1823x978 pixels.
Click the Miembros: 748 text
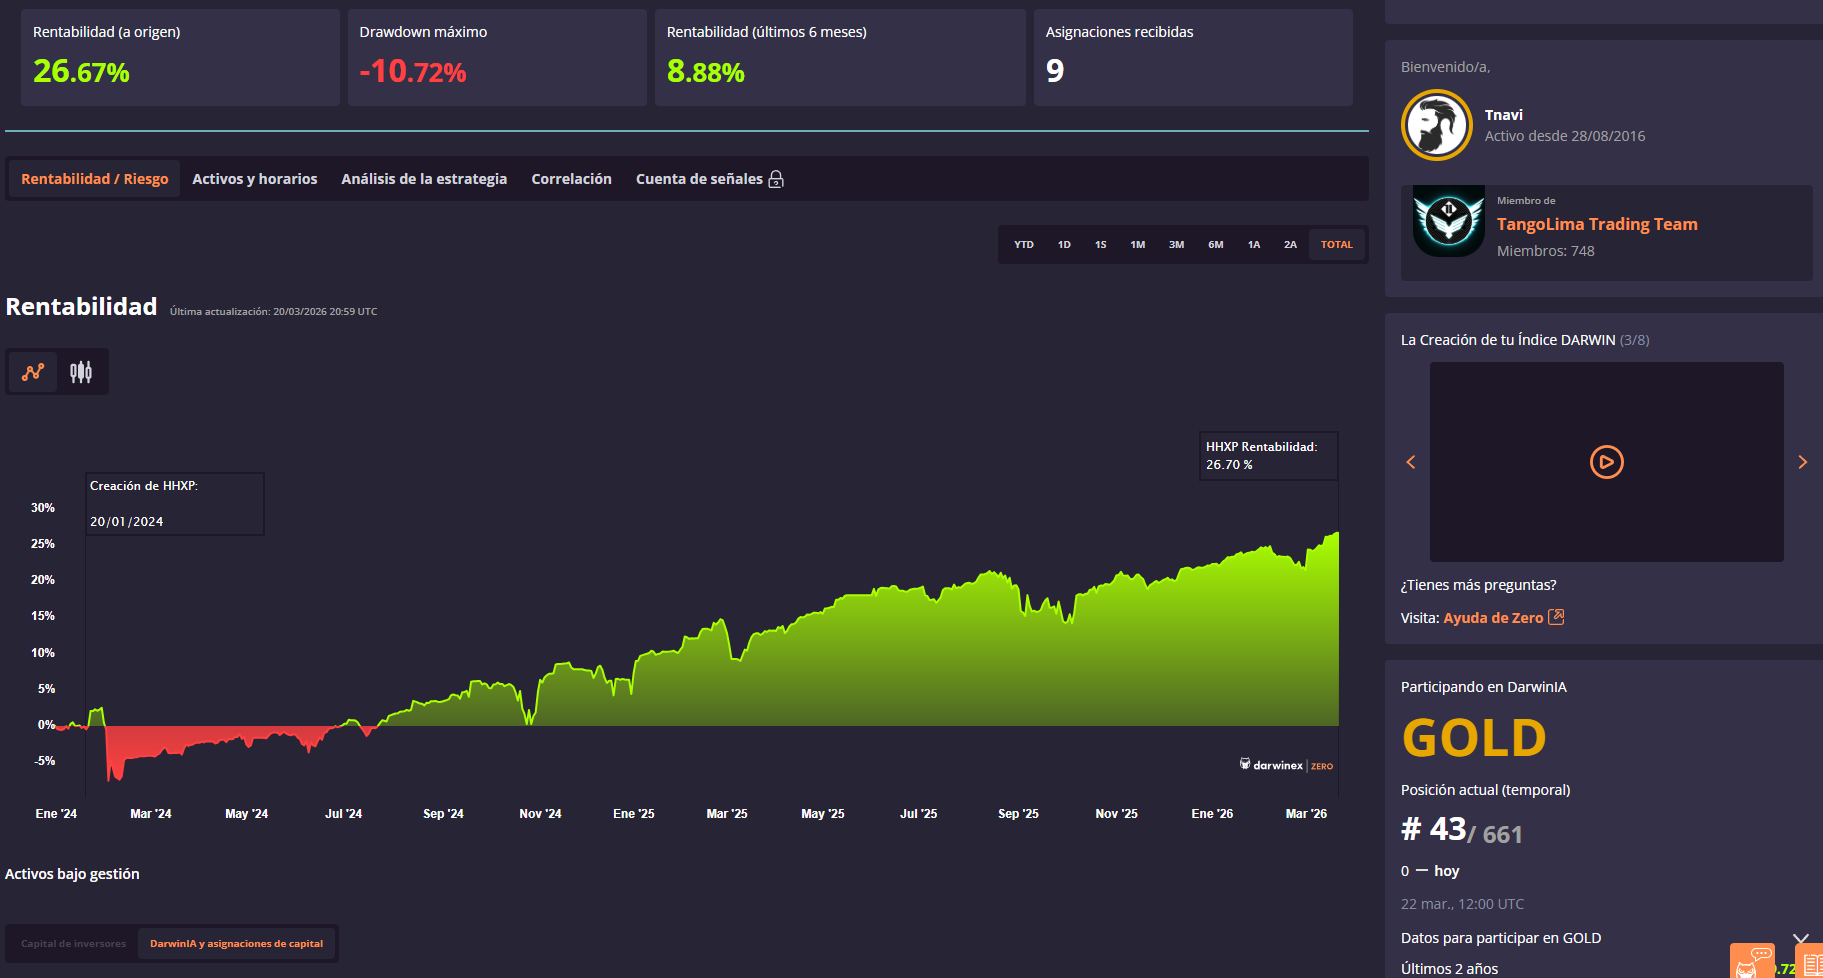click(x=1546, y=251)
